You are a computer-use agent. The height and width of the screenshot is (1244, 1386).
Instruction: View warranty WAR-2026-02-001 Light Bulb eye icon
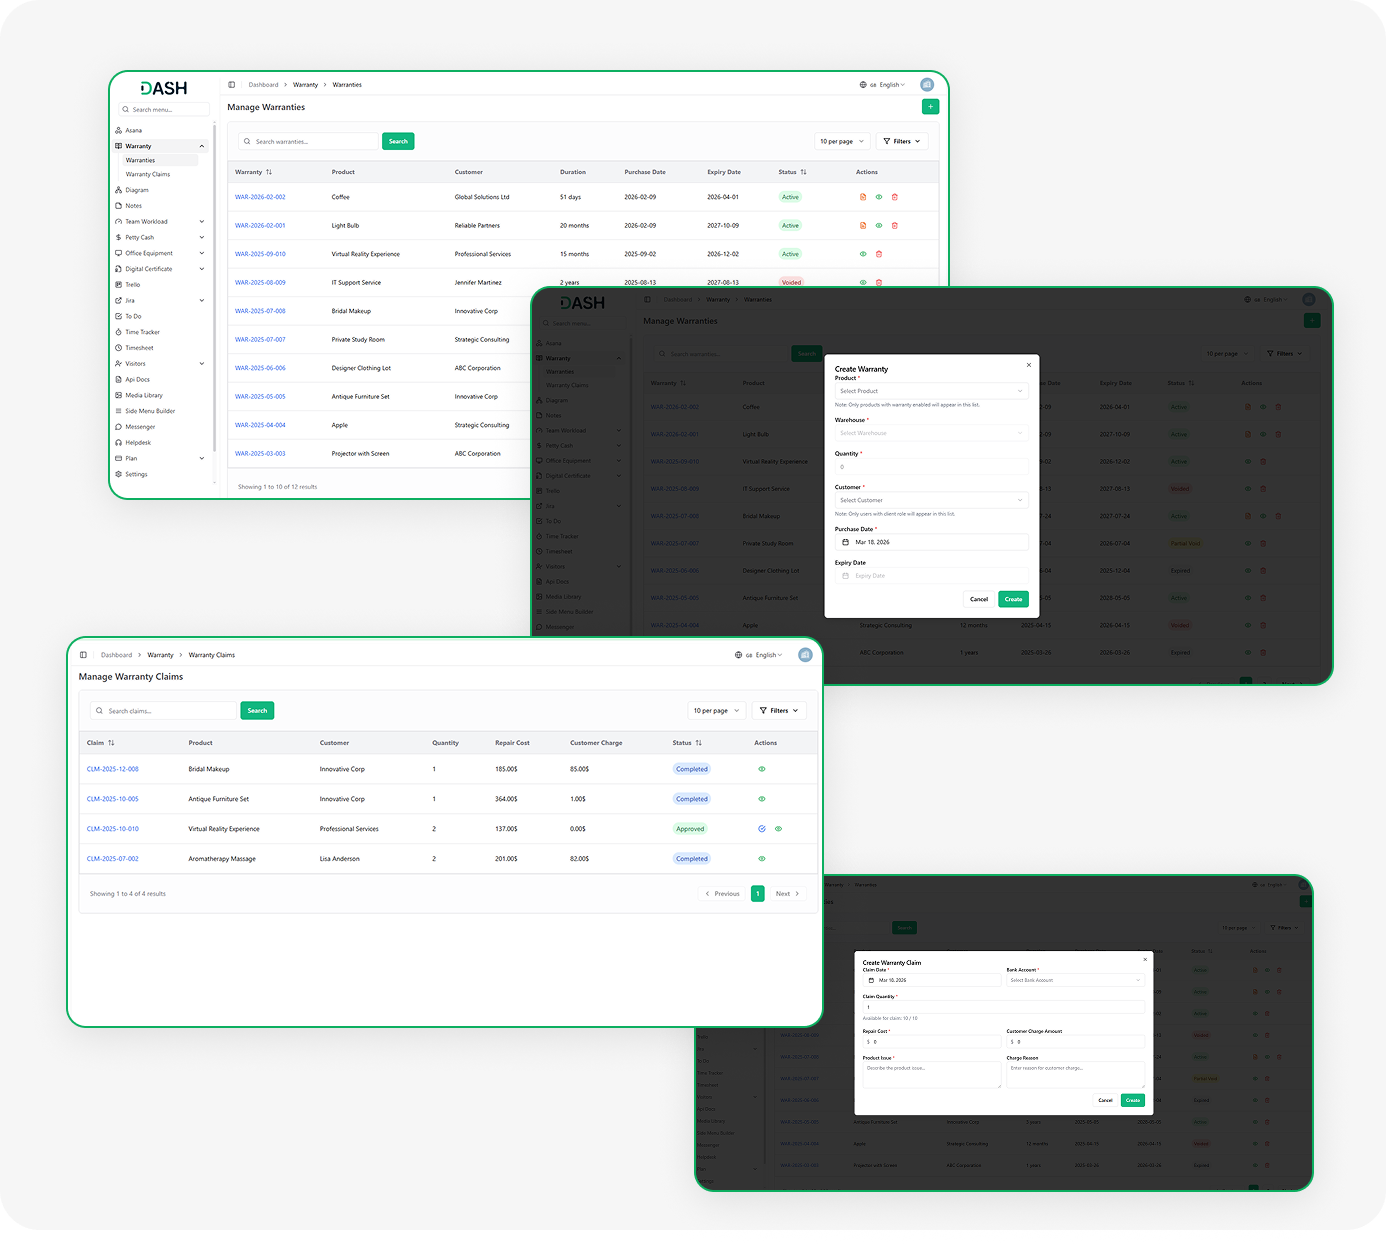coord(879,226)
